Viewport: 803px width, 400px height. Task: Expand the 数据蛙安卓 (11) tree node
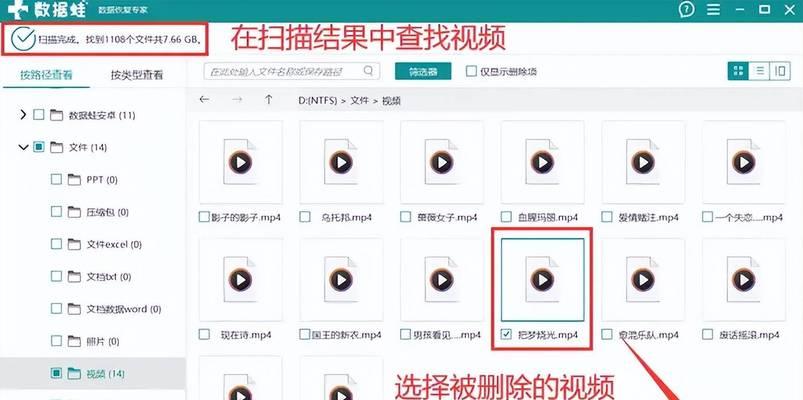pyautogui.click(x=23, y=115)
